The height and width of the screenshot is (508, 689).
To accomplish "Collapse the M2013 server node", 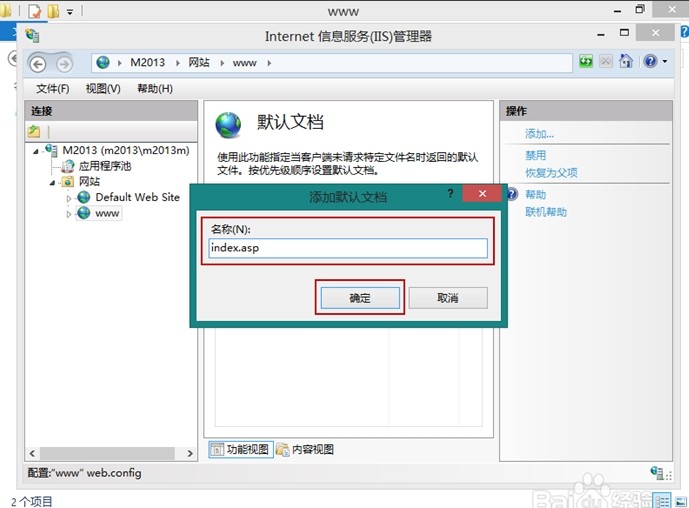I will pos(36,152).
